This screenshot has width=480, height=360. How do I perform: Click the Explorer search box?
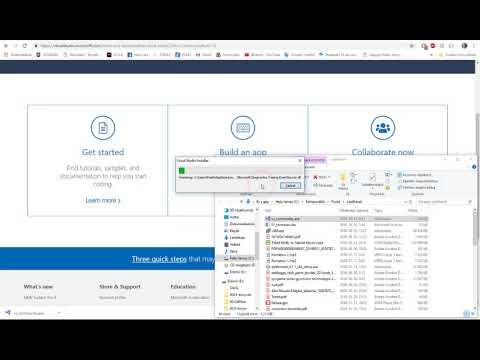(x=445, y=202)
